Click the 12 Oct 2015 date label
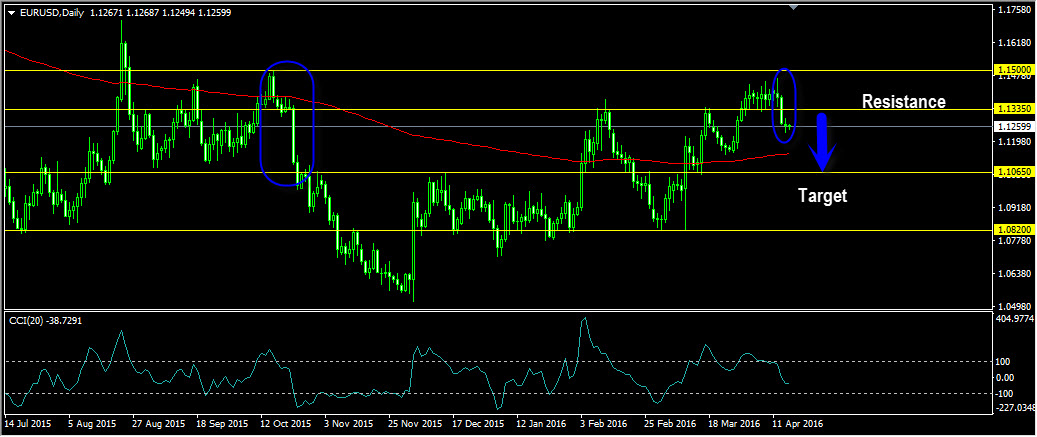Image resolution: width=1037 pixels, height=437 pixels. [286, 422]
